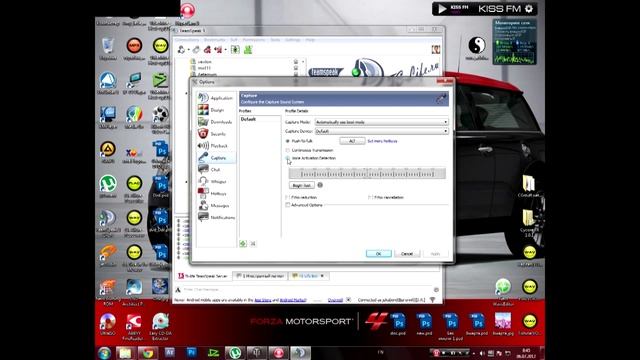Click the grey Disconnect plug icon in TeamSpeak toolbar
640x360 pixels.
tap(196, 50)
